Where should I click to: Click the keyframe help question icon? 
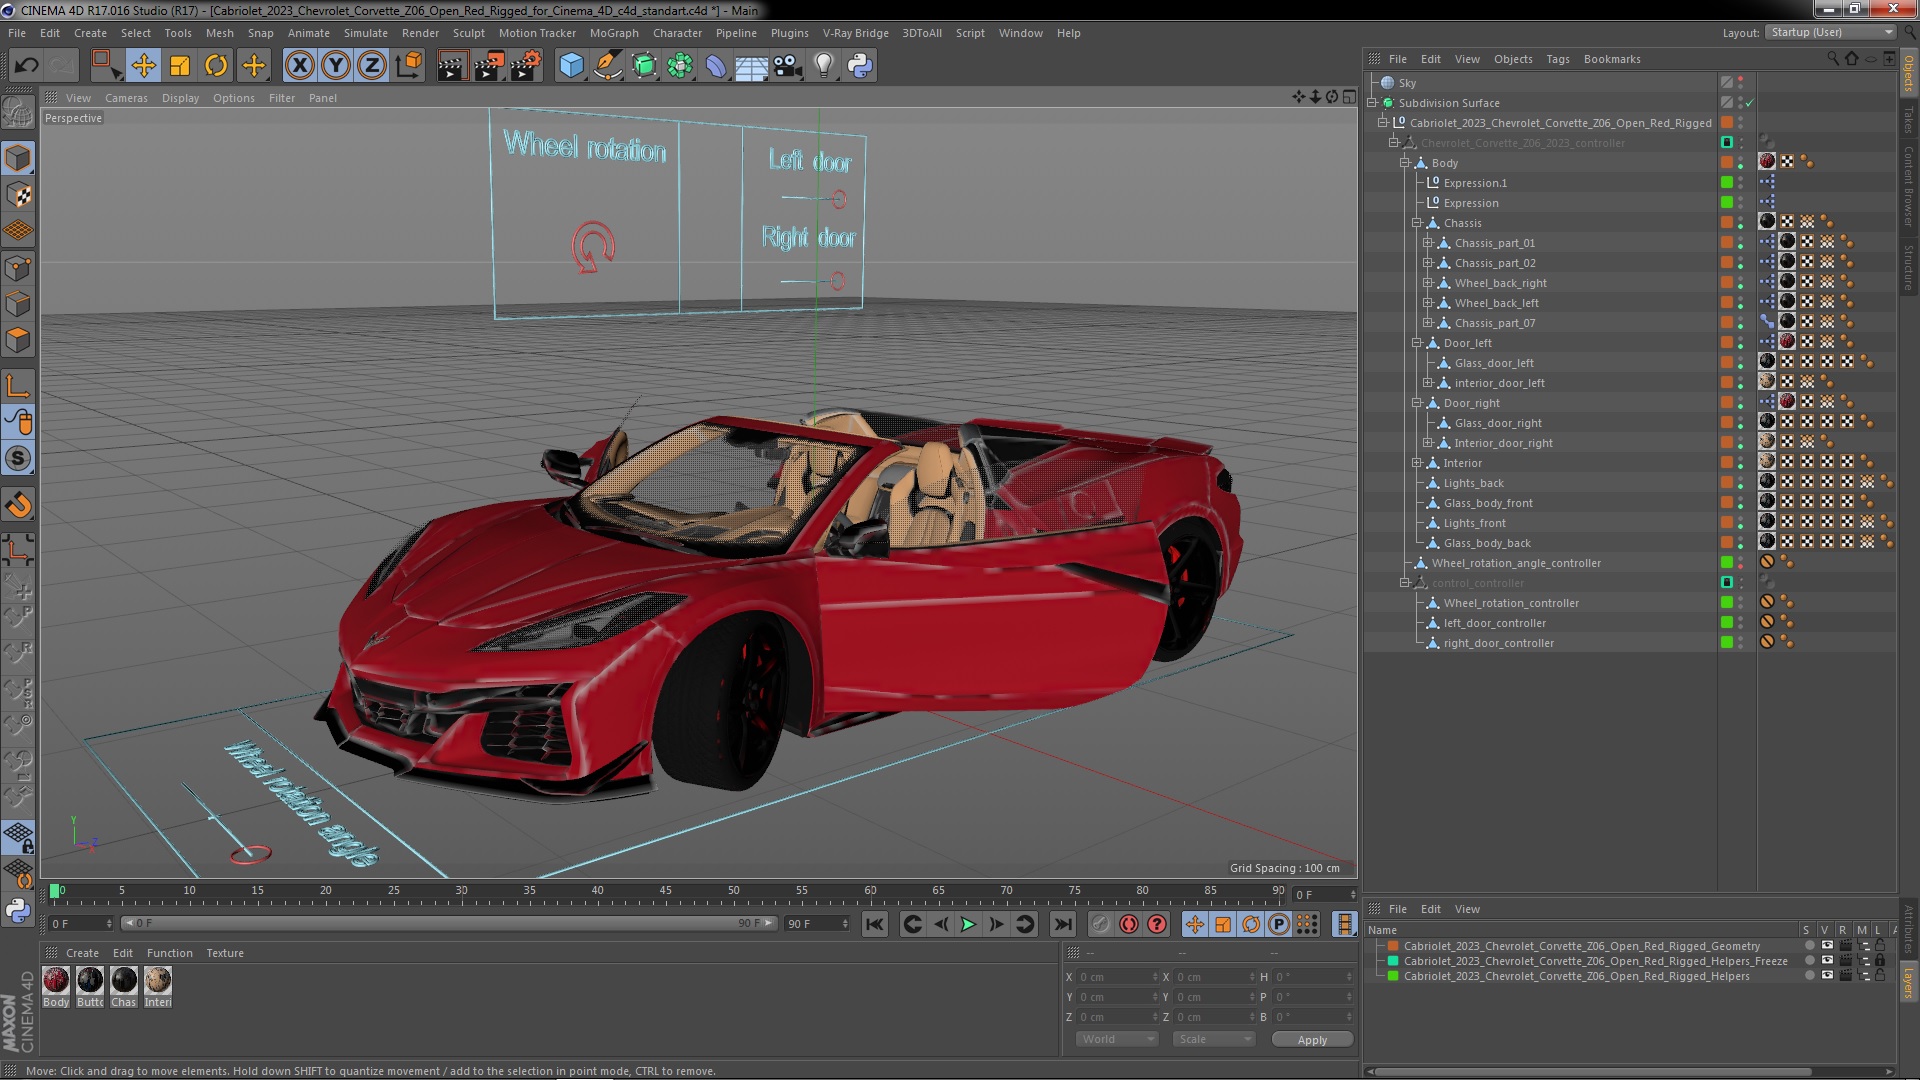coord(1157,924)
